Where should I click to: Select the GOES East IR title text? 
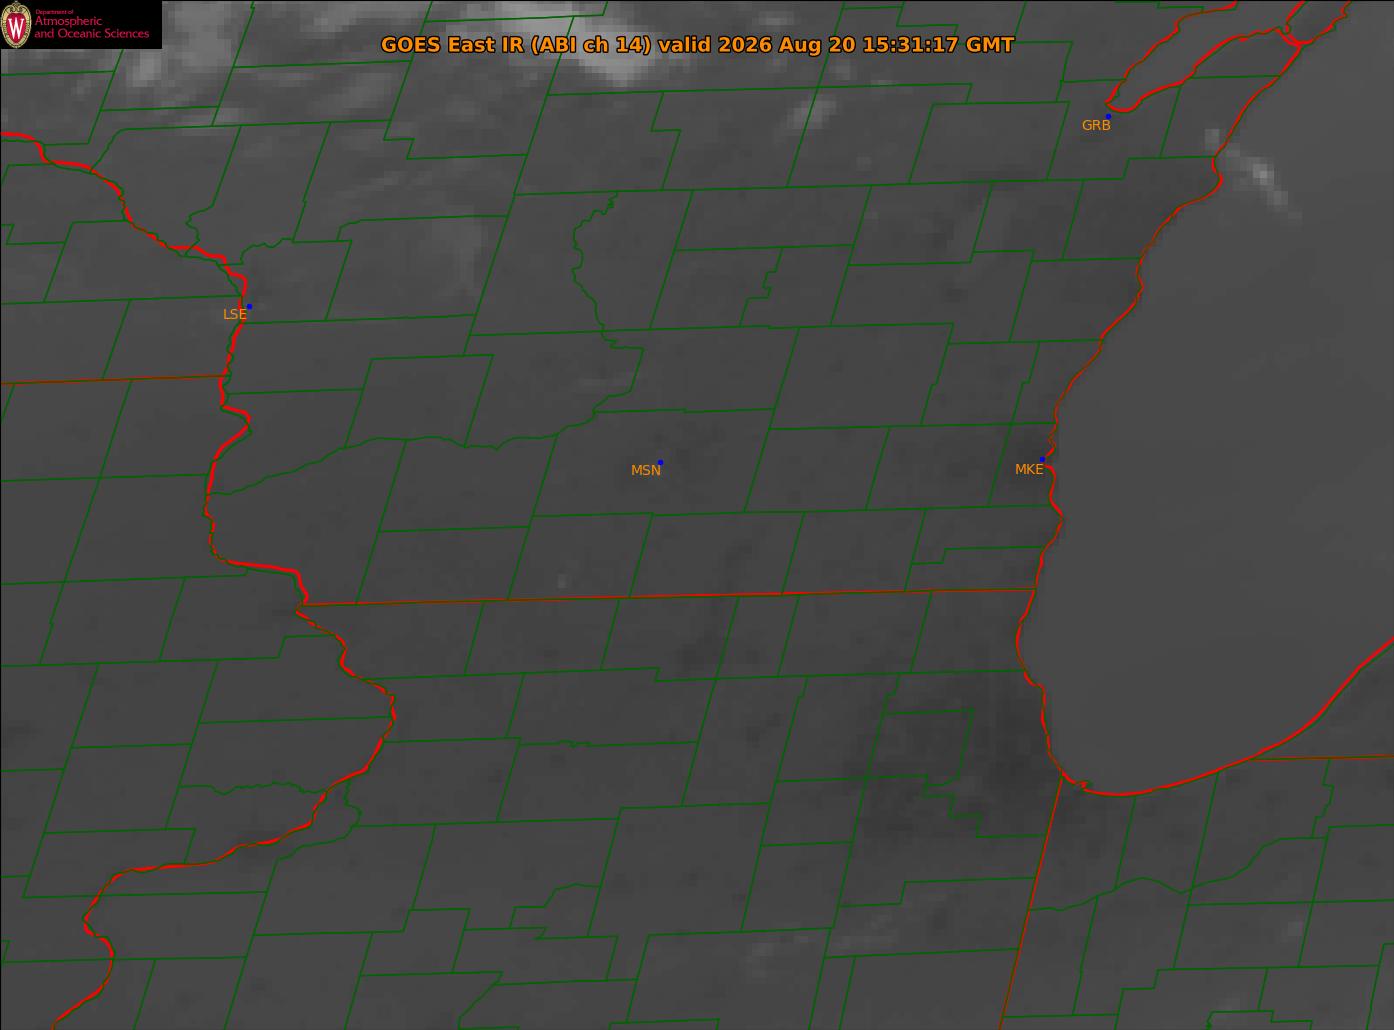(697, 45)
